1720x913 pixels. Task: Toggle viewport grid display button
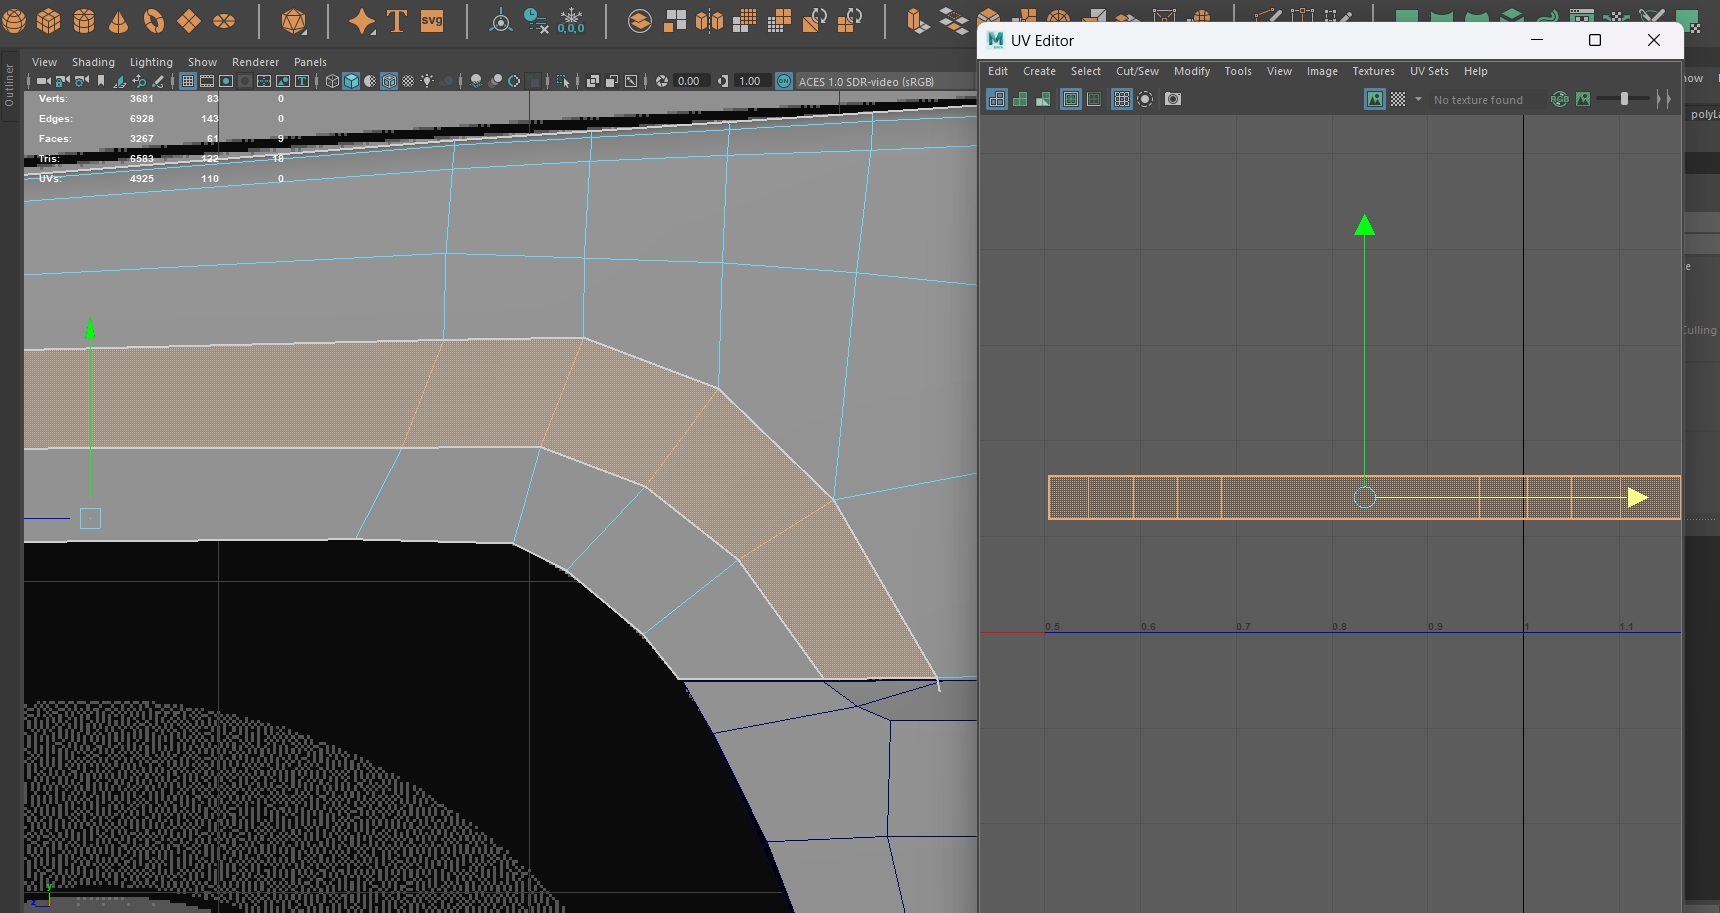(188, 81)
